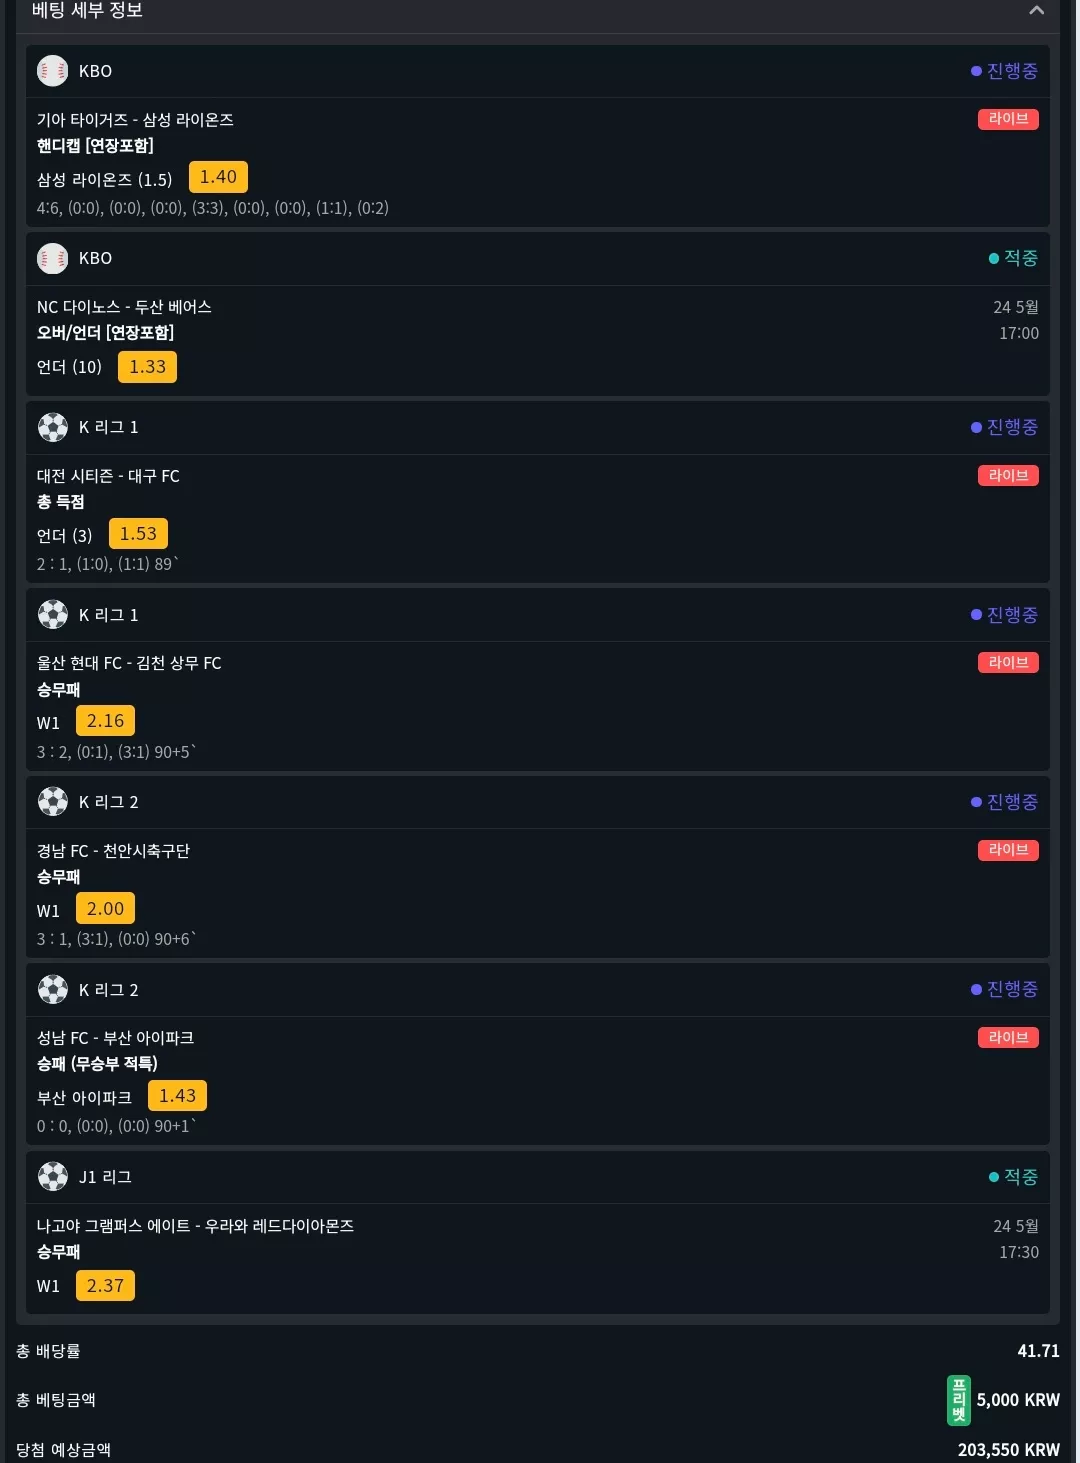Viewport: 1080px width, 1463px height.
Task: Click the J1 리그 soccer ball icon
Action: click(53, 1176)
